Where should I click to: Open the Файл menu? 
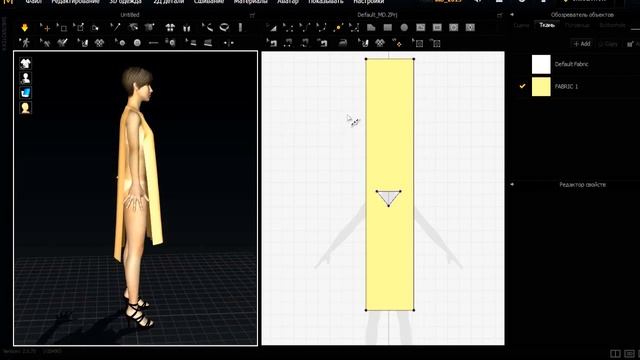pyautogui.click(x=33, y=2)
